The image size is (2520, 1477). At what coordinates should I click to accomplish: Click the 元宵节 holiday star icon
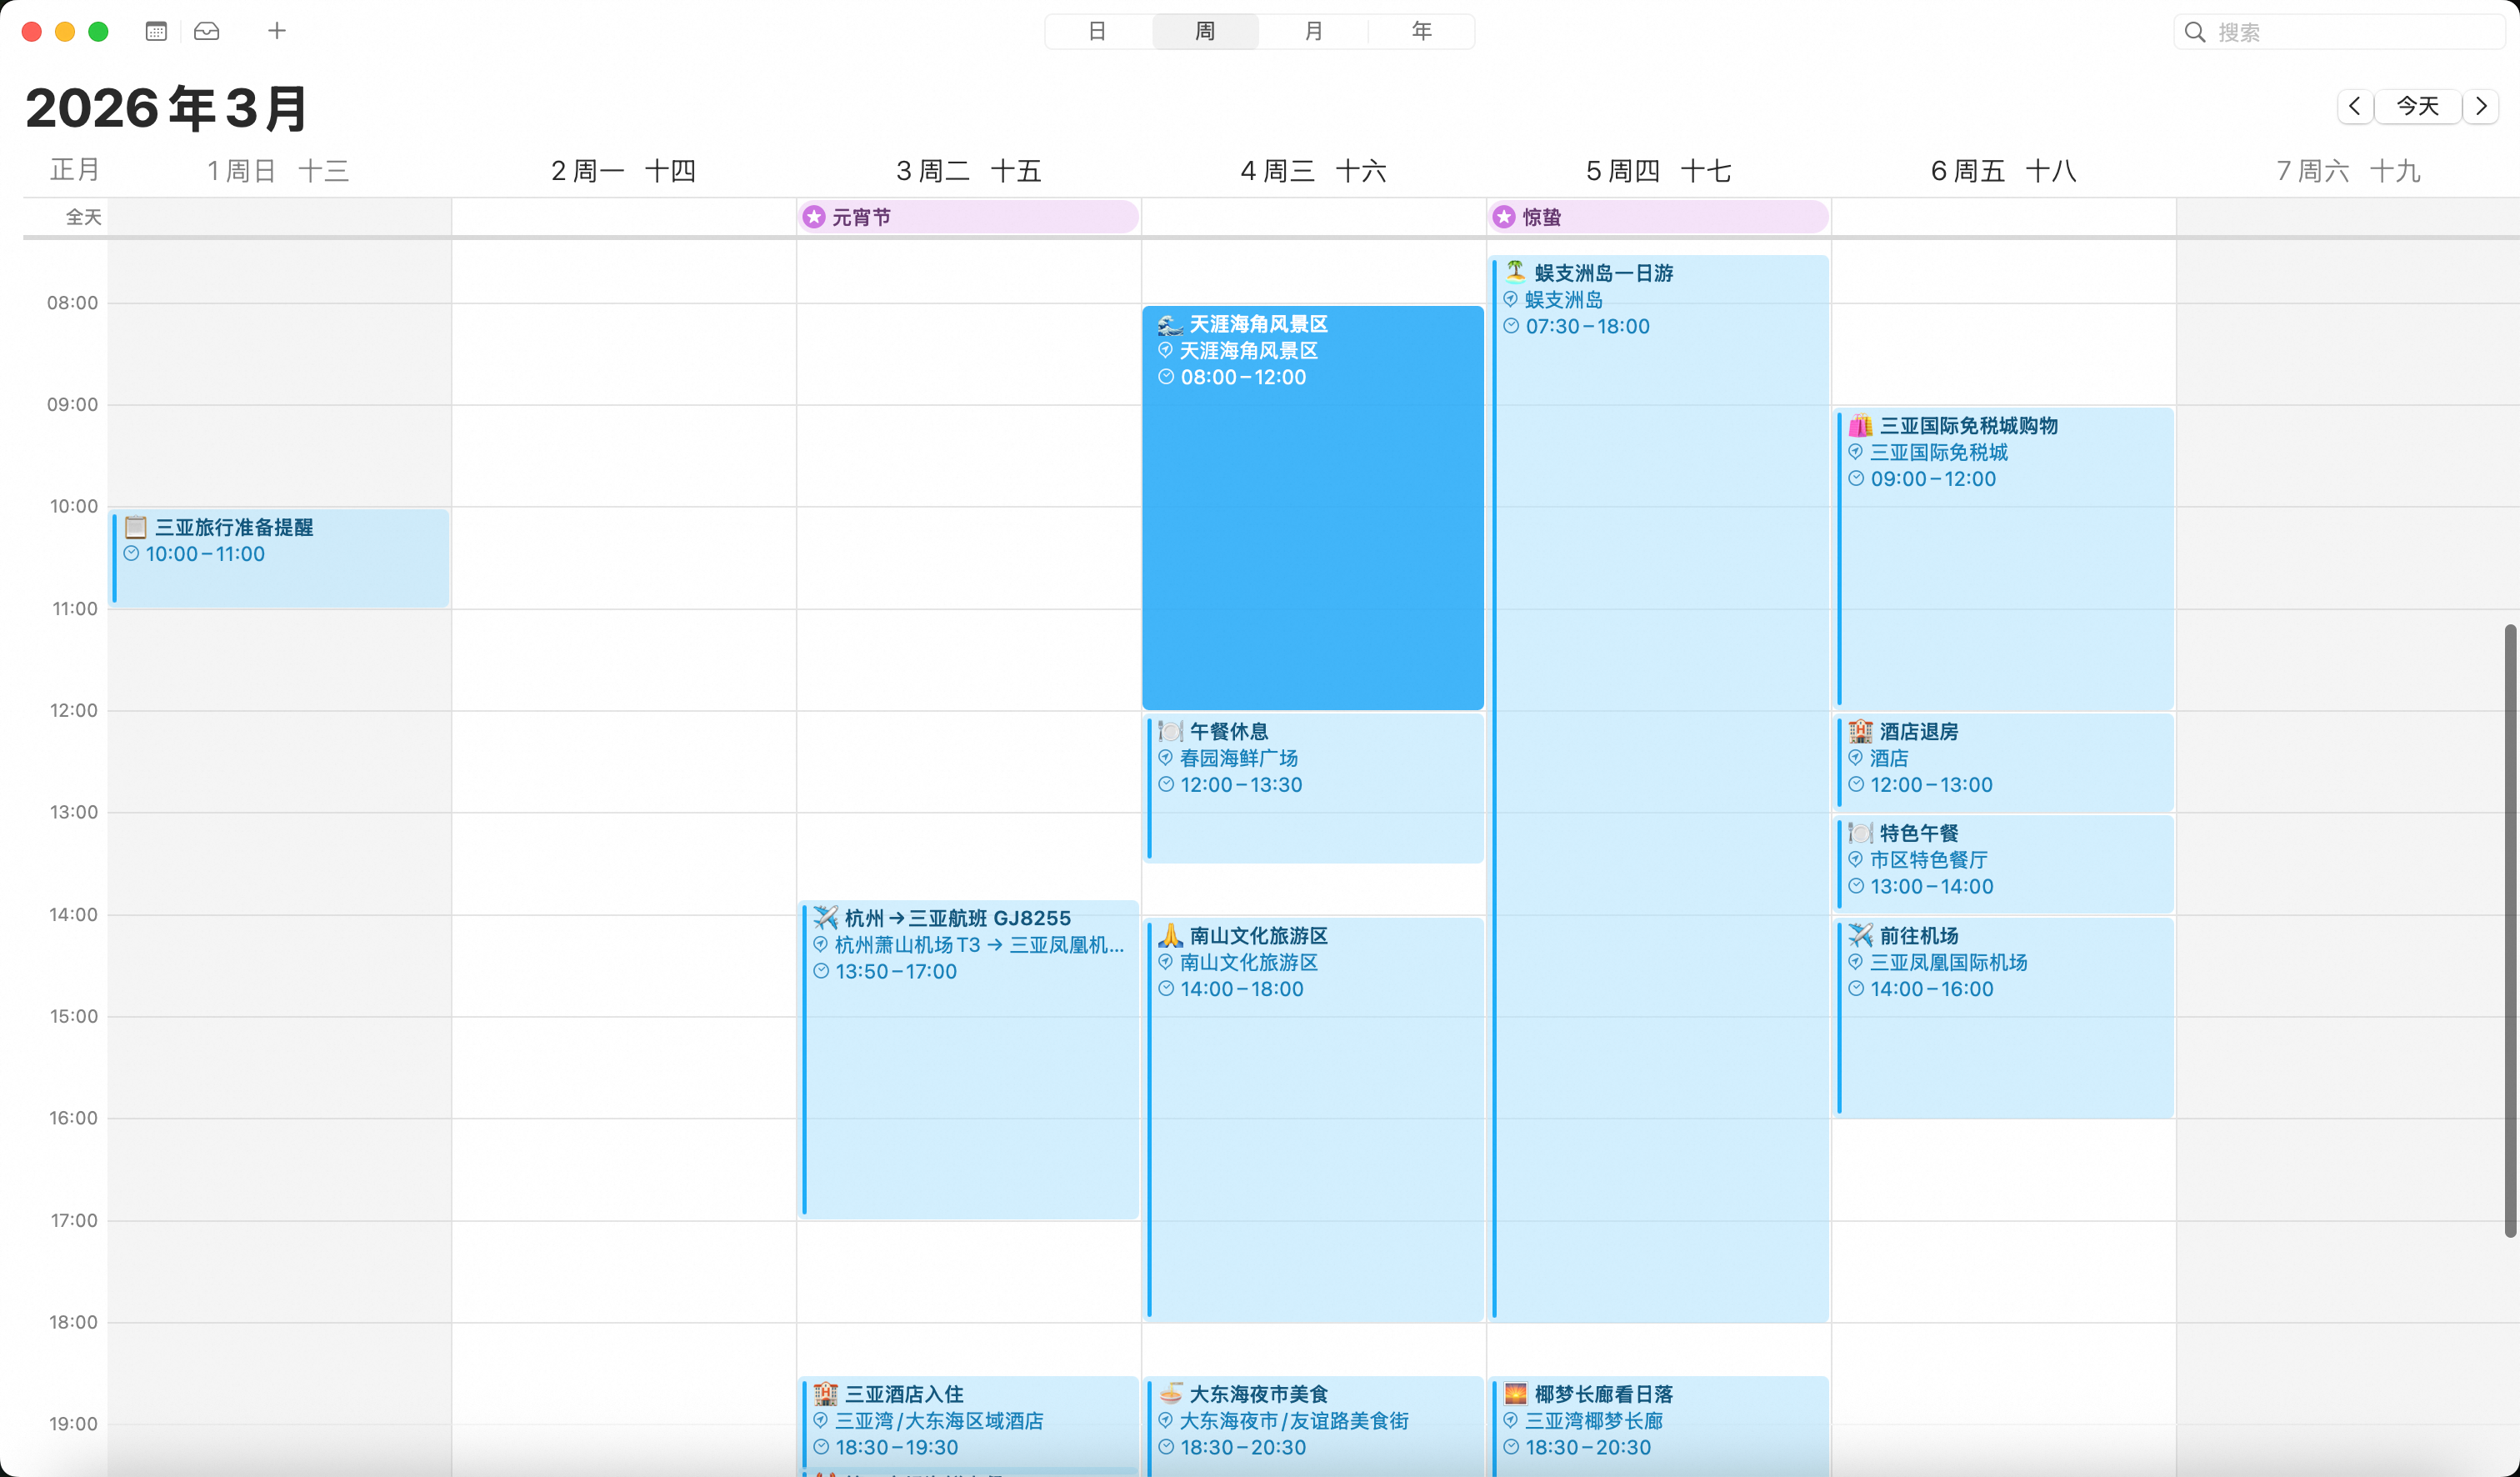click(814, 217)
